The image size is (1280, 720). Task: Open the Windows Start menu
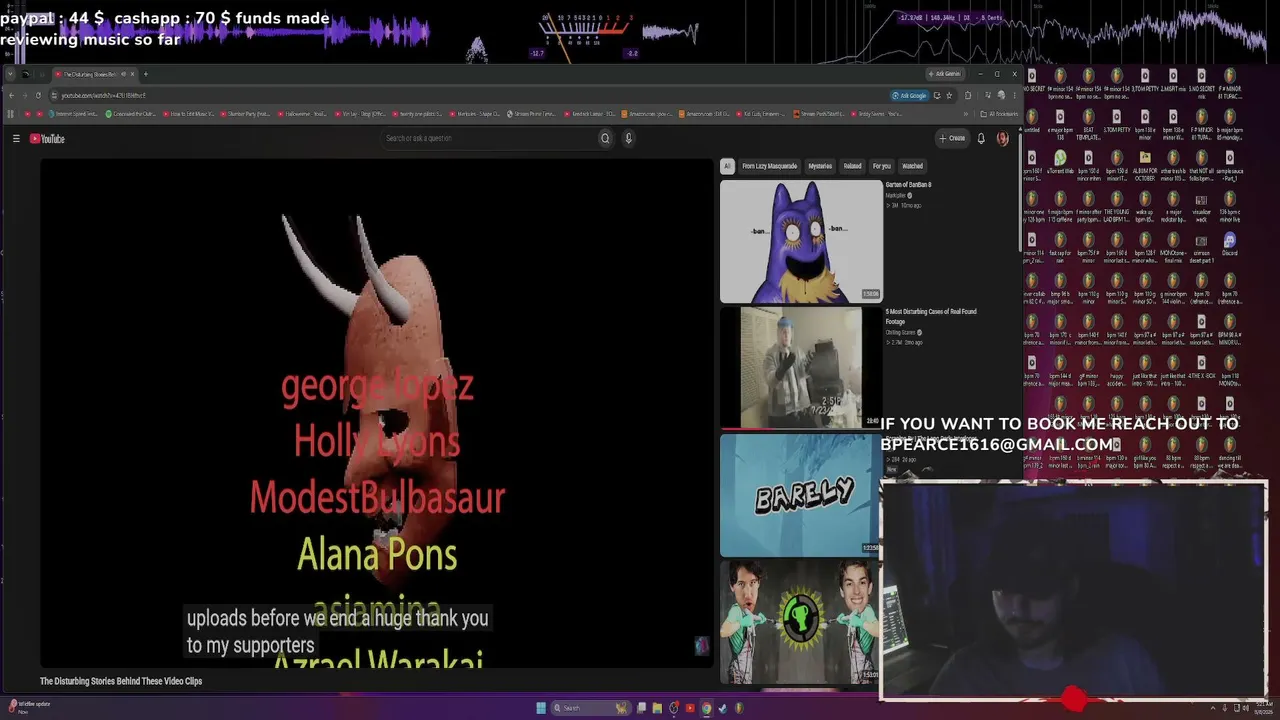click(x=541, y=708)
